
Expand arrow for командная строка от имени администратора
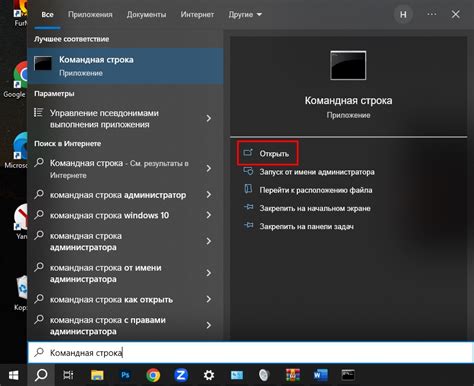point(209,273)
